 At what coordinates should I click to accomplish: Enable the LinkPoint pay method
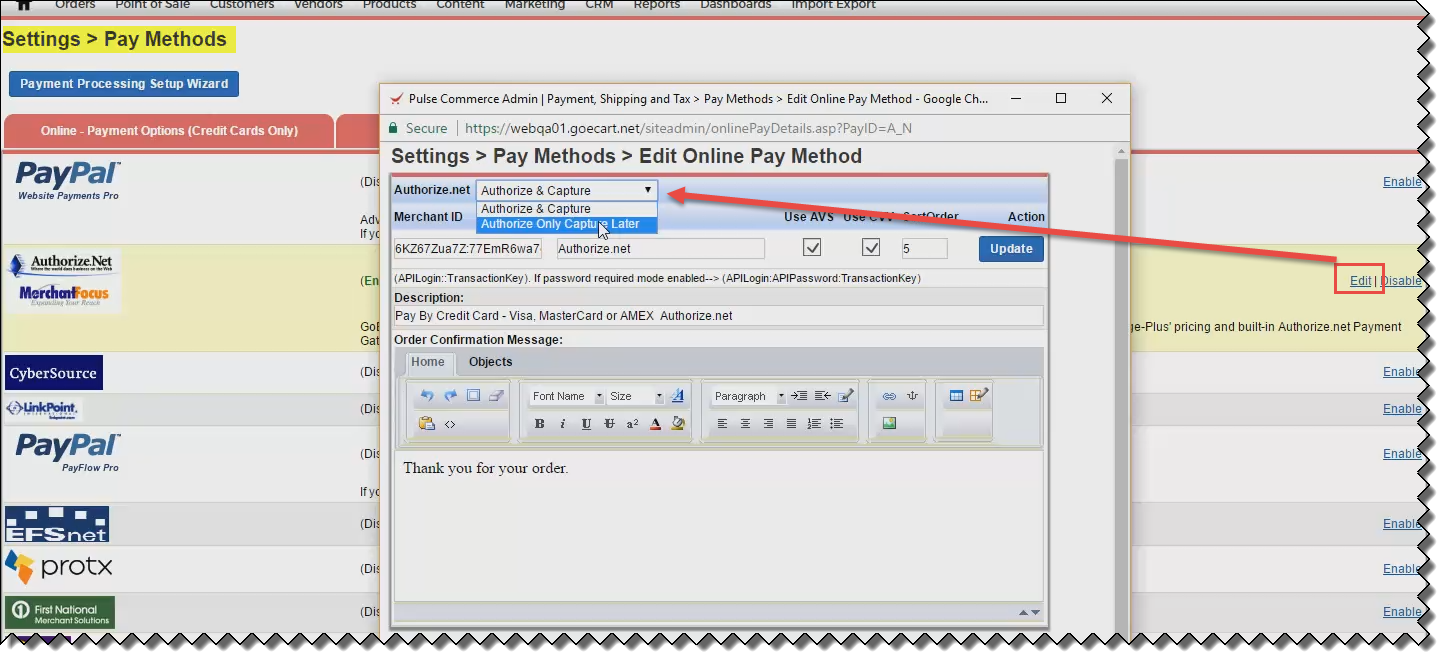pos(1402,409)
